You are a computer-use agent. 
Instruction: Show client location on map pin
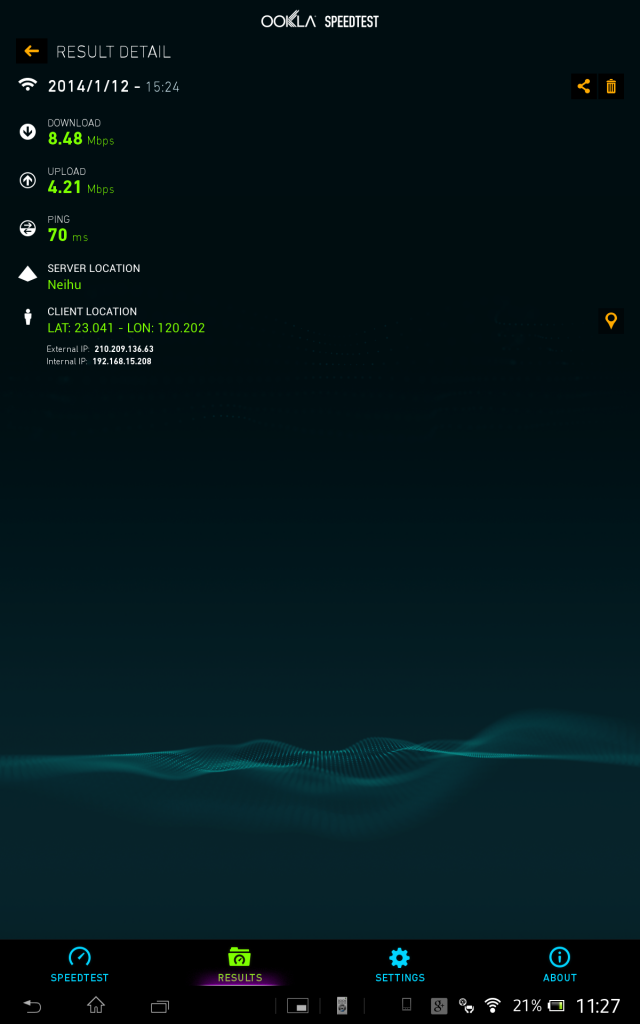(x=611, y=321)
